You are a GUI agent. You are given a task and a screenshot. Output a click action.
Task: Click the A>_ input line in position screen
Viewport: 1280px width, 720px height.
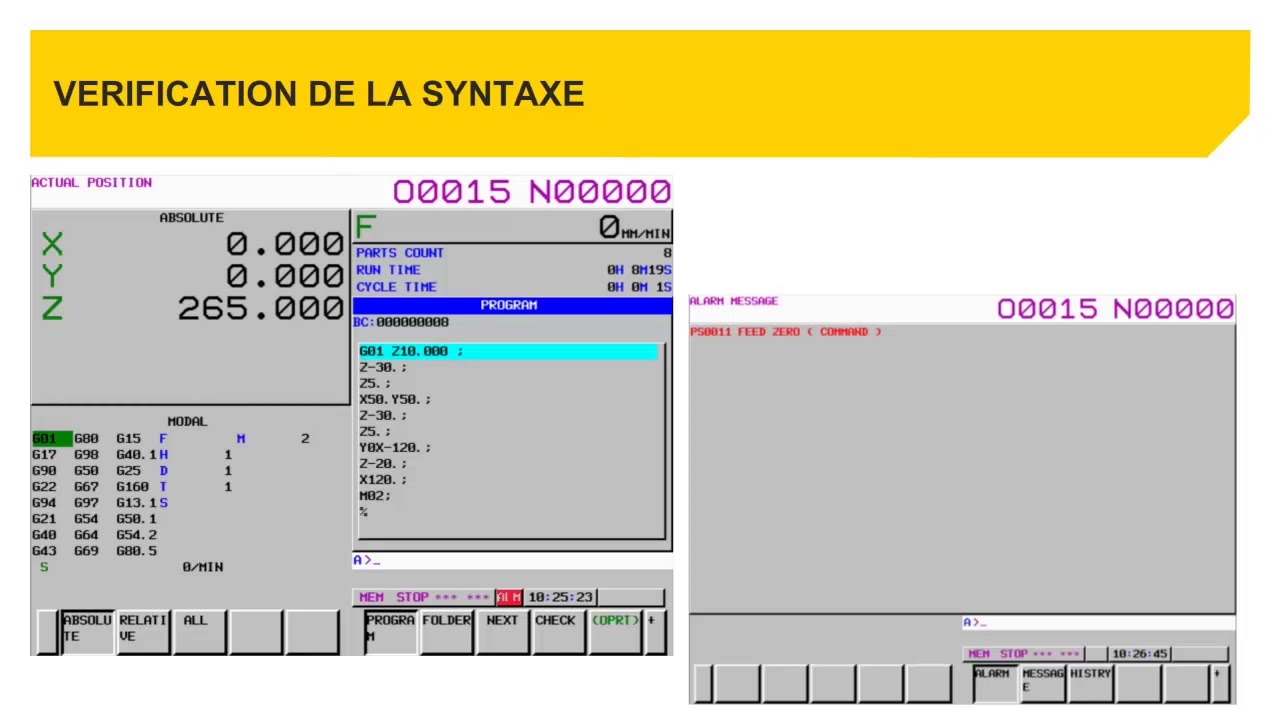[512, 561]
